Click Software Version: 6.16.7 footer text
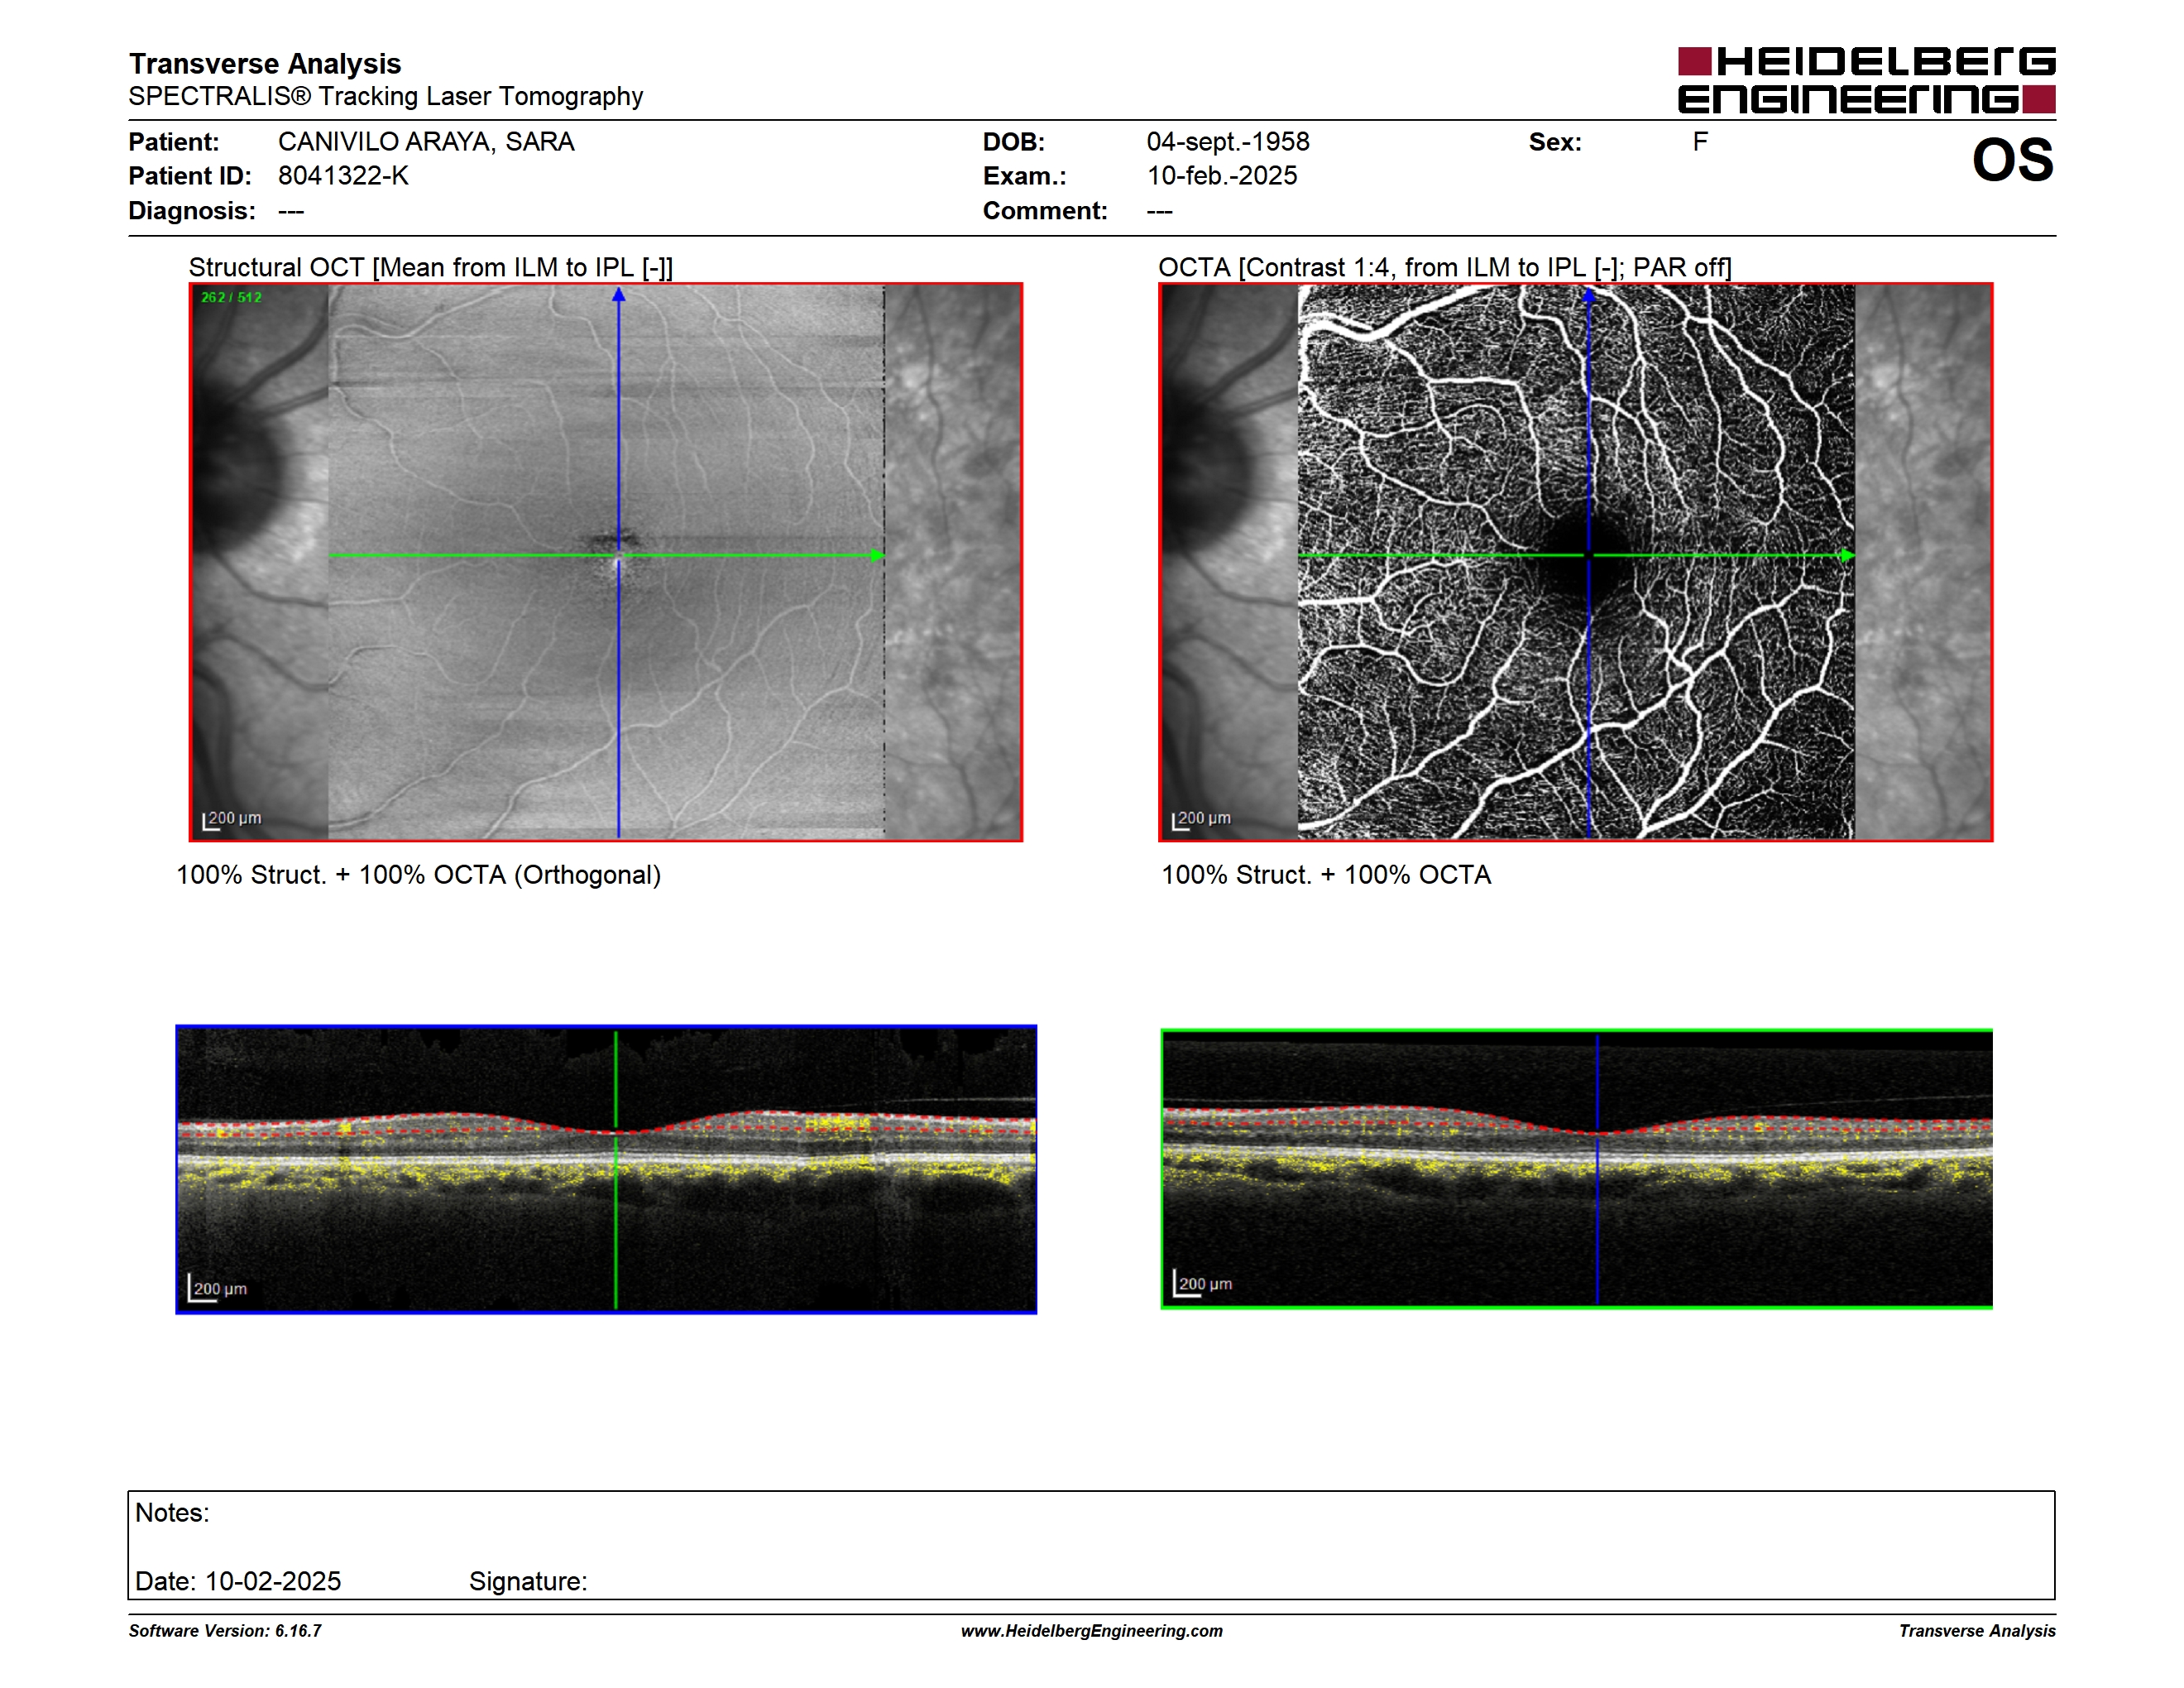The height and width of the screenshot is (1688, 2184). [x=225, y=1631]
